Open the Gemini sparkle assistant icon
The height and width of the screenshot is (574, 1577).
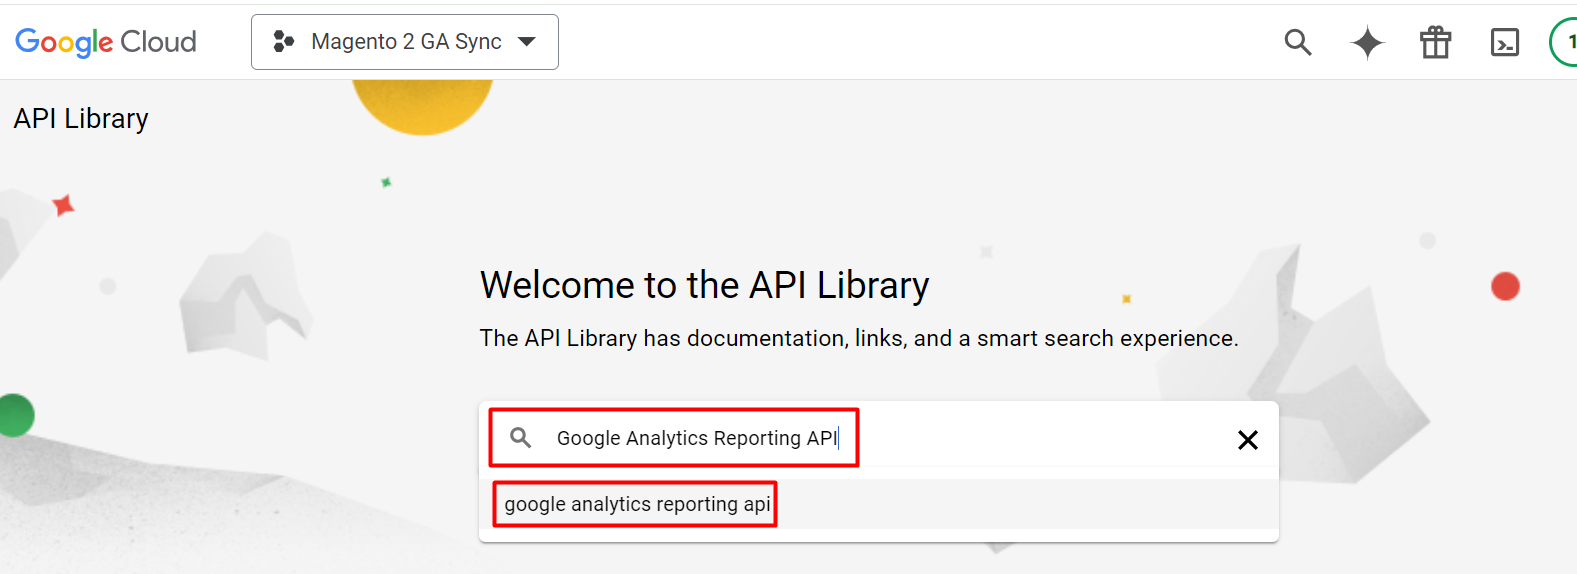(x=1367, y=43)
